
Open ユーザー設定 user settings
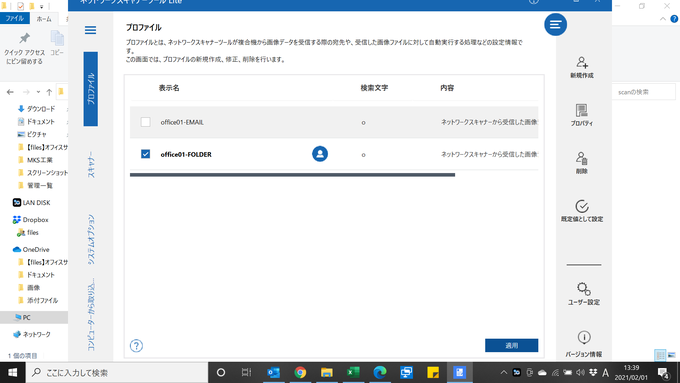coord(584,294)
